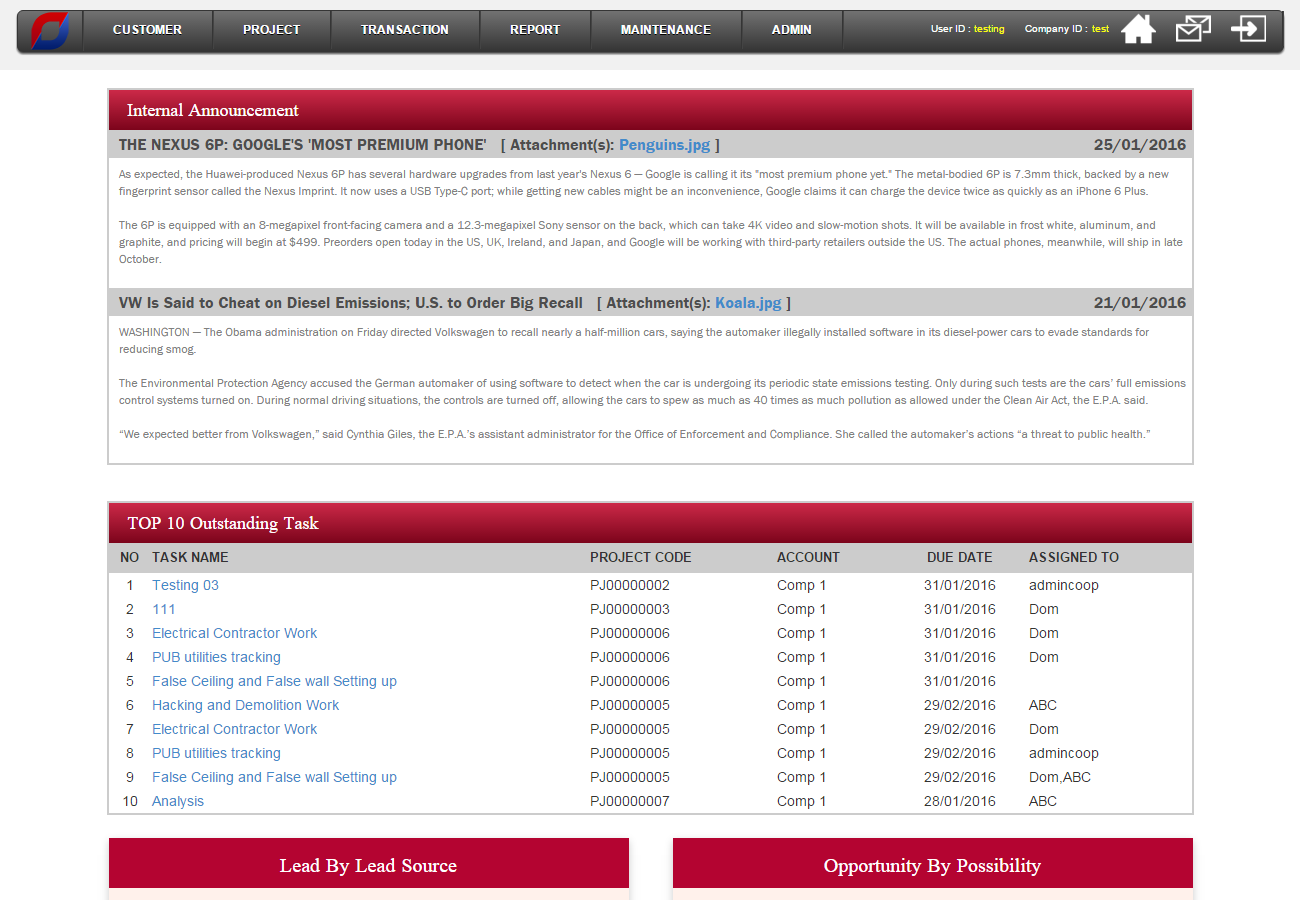
Task: Open the Testing 03 task
Action: click(x=185, y=585)
